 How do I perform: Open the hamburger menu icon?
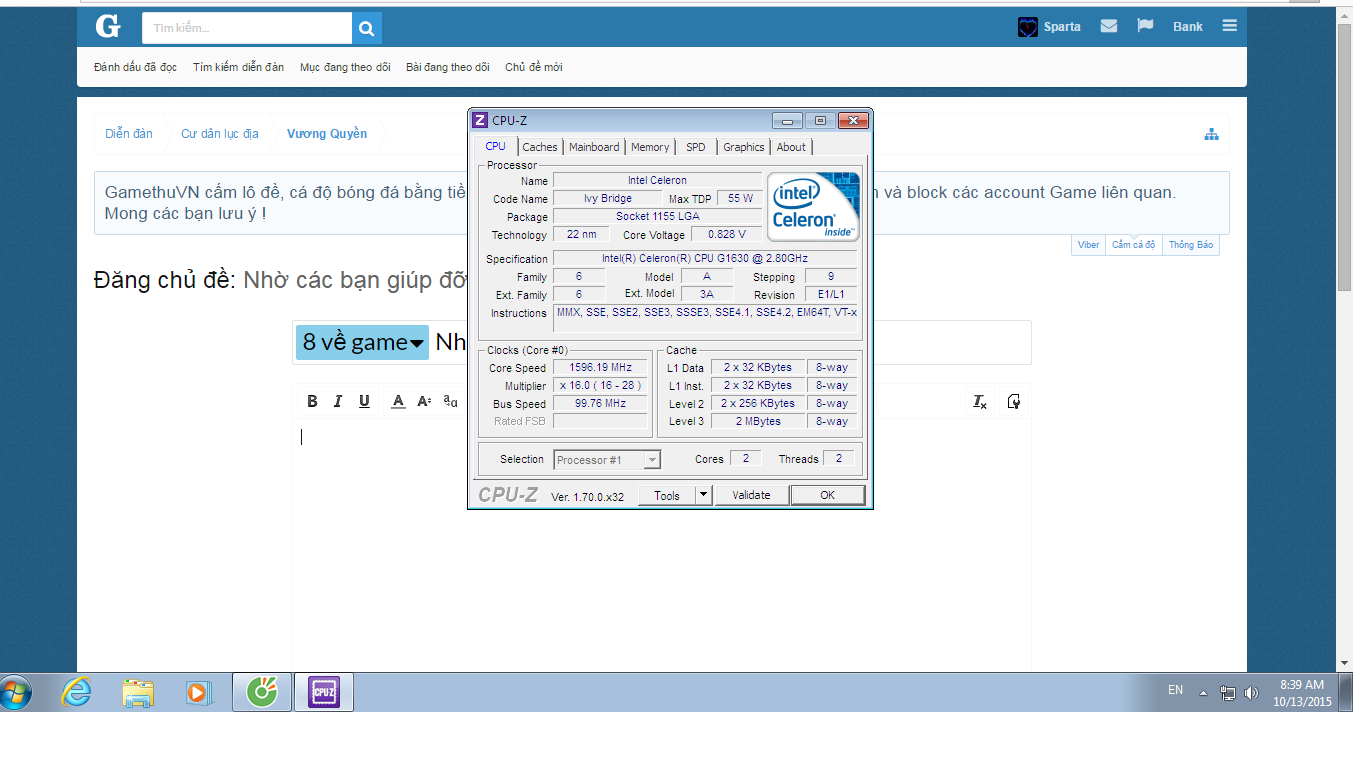point(1229,26)
